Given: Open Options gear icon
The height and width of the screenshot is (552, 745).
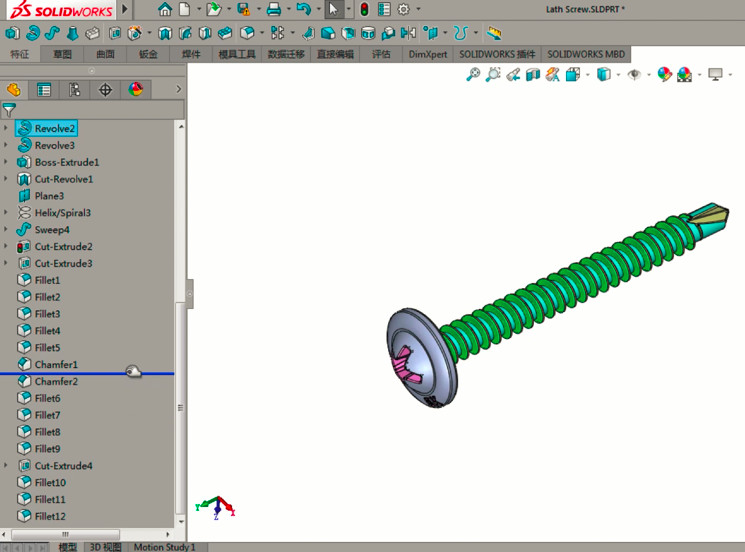Looking at the screenshot, I should pos(403,9).
